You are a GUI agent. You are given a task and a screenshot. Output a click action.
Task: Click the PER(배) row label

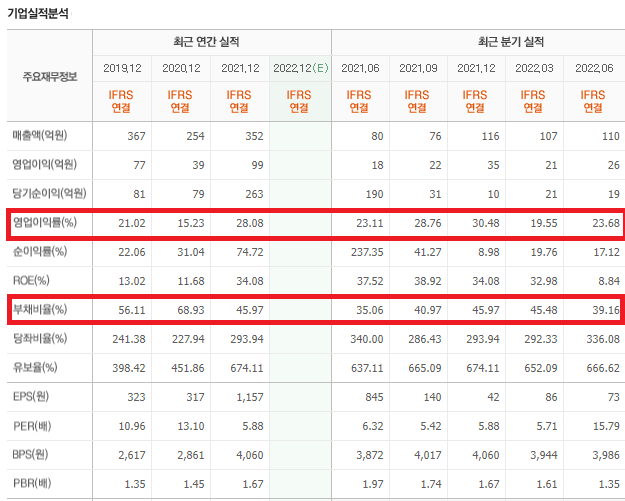(32, 426)
